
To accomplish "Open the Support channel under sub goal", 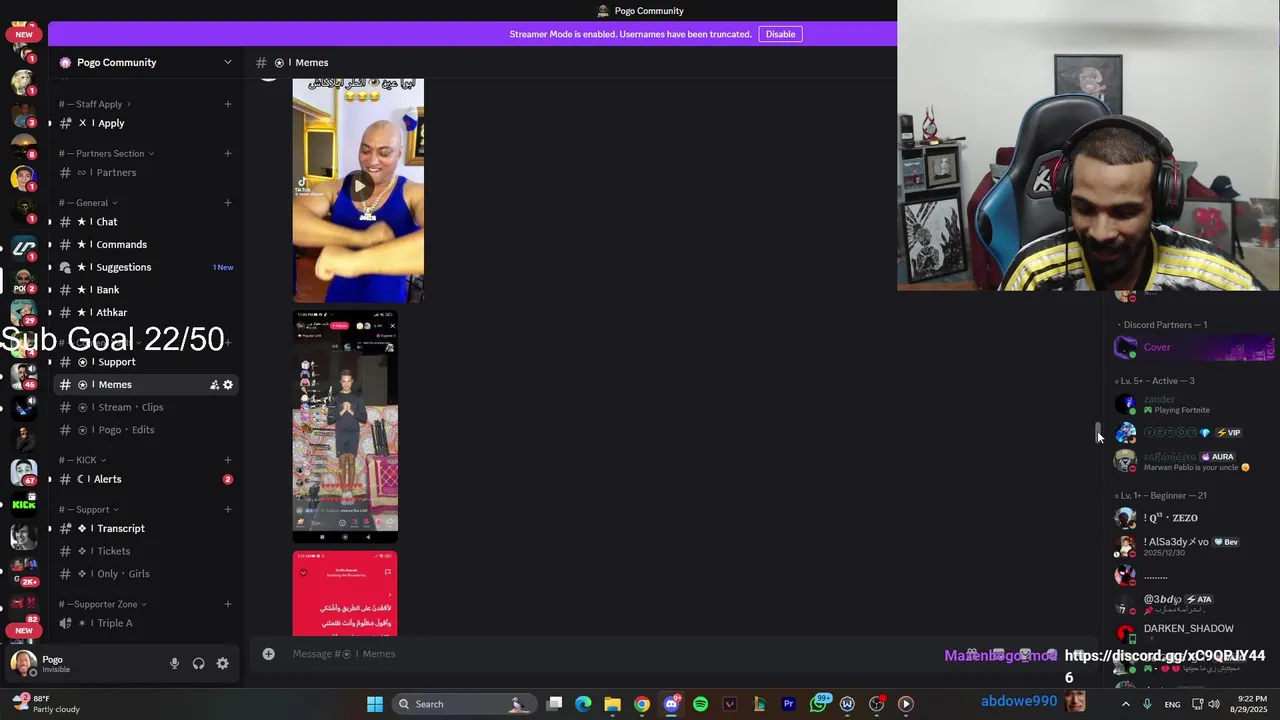I will coord(145,362).
